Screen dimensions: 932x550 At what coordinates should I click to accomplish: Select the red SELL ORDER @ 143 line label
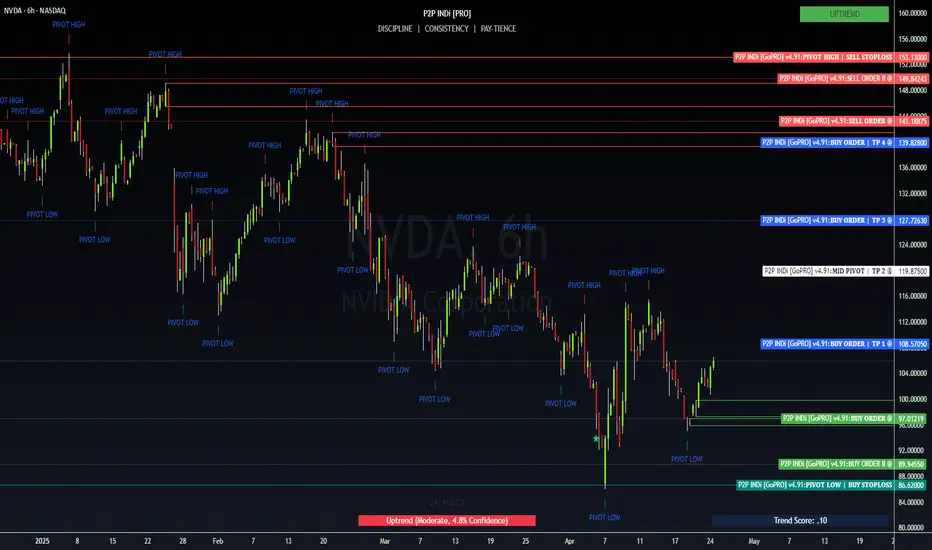pos(836,121)
